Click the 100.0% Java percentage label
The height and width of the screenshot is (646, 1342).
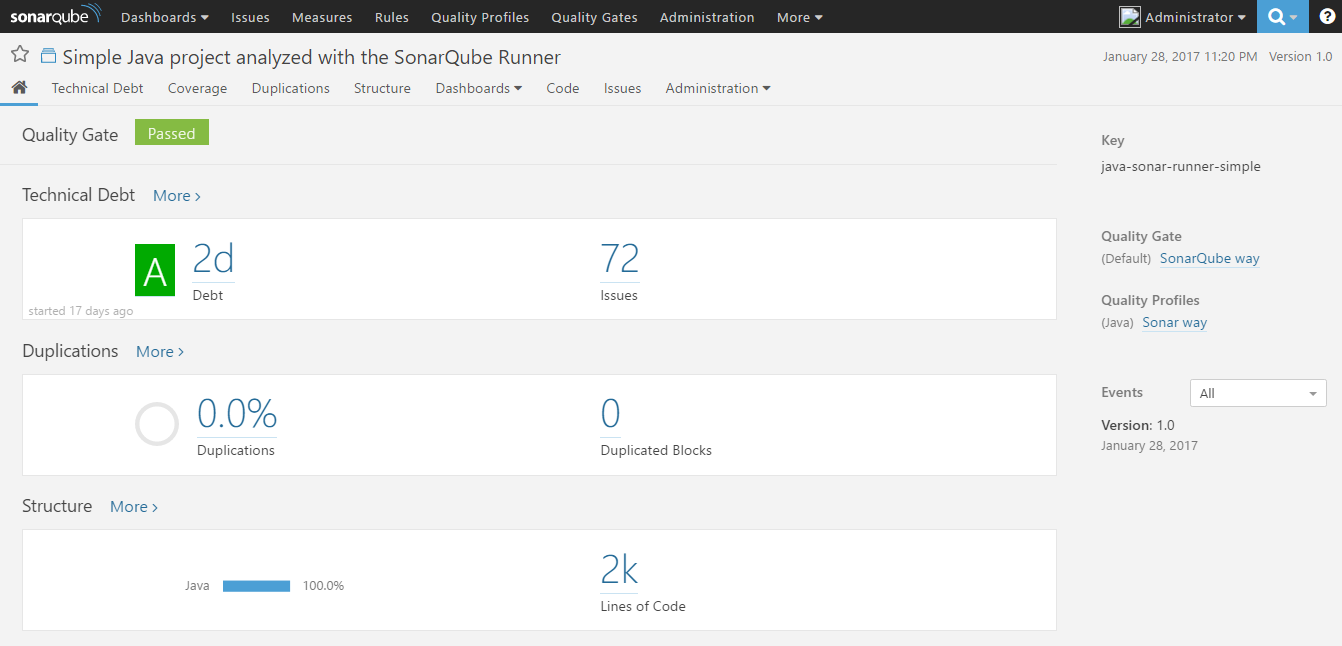[x=323, y=586]
